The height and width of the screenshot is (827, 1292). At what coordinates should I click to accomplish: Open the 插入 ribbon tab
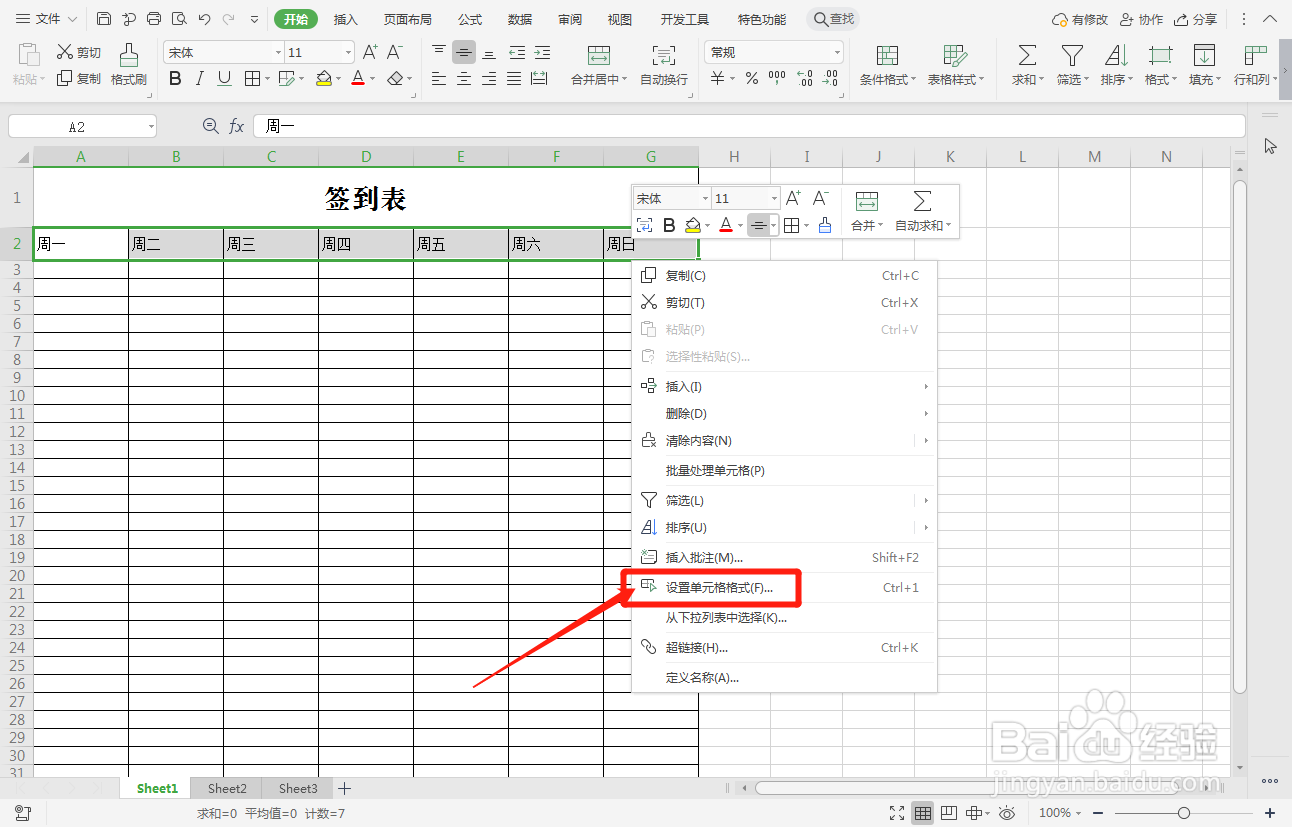[x=346, y=20]
